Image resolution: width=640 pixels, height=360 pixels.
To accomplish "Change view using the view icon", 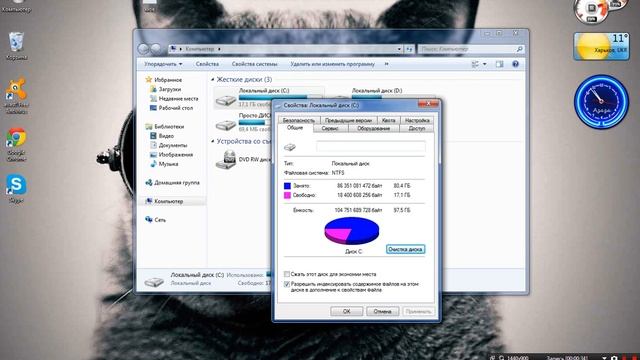I will pos(475,64).
